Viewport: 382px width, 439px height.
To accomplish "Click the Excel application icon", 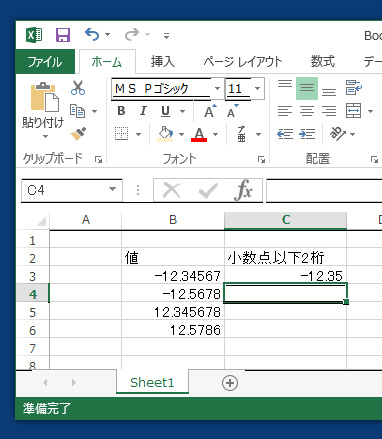I will pos(34,35).
